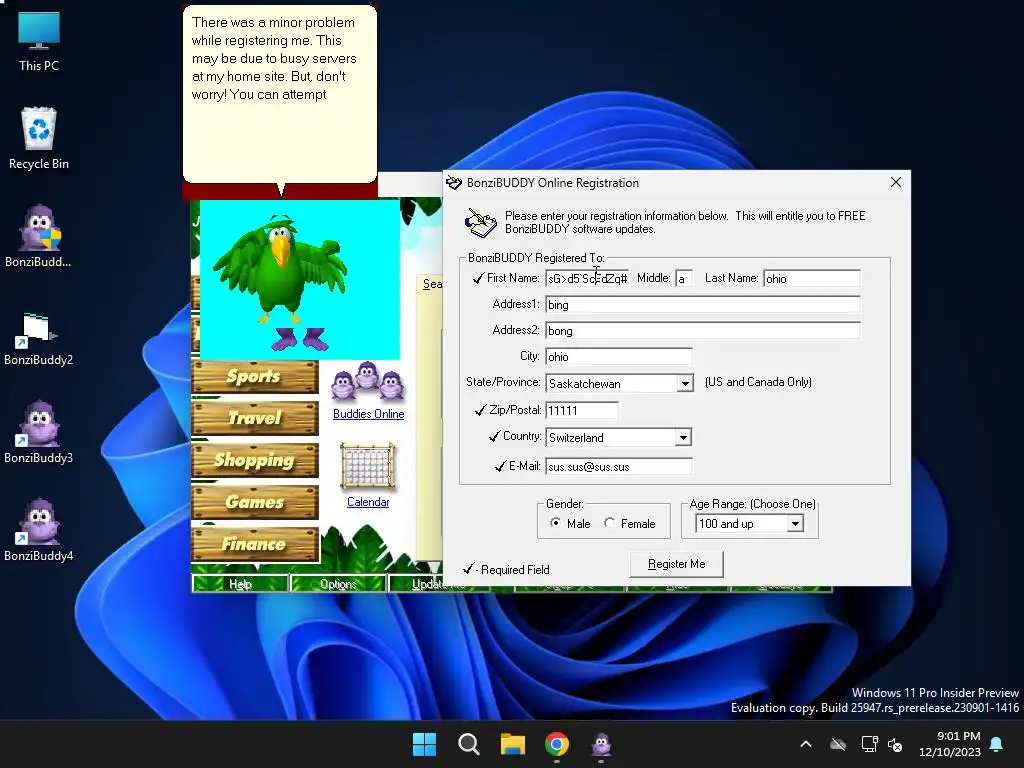
Task: Click the registration dialog's notepad icon
Action: [x=481, y=223]
